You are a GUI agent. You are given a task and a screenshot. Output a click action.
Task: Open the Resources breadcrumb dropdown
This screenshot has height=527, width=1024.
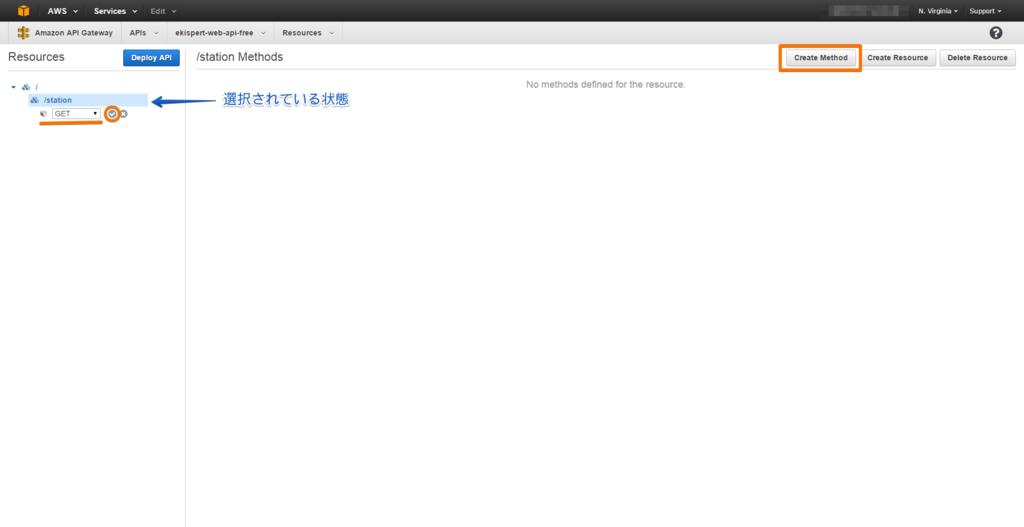click(308, 33)
